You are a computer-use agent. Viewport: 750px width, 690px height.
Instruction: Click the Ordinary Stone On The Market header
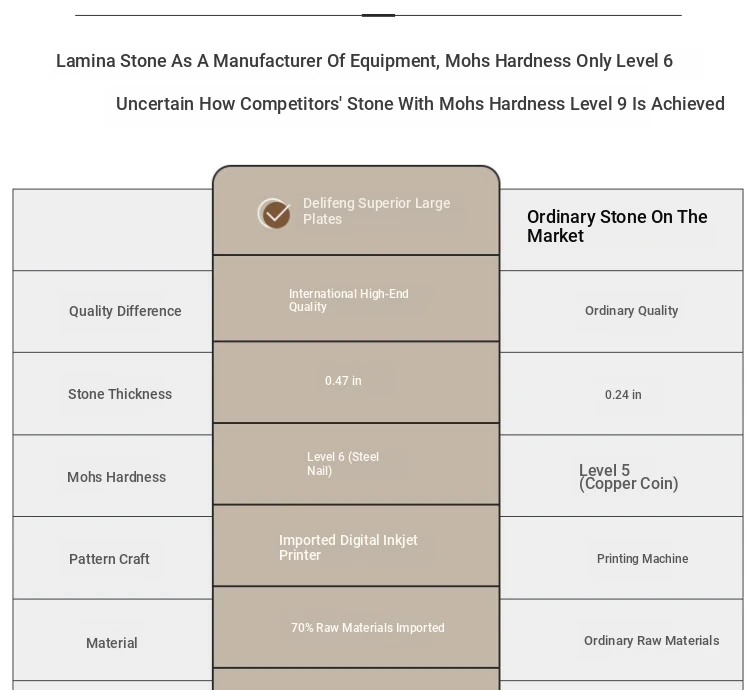tap(617, 226)
